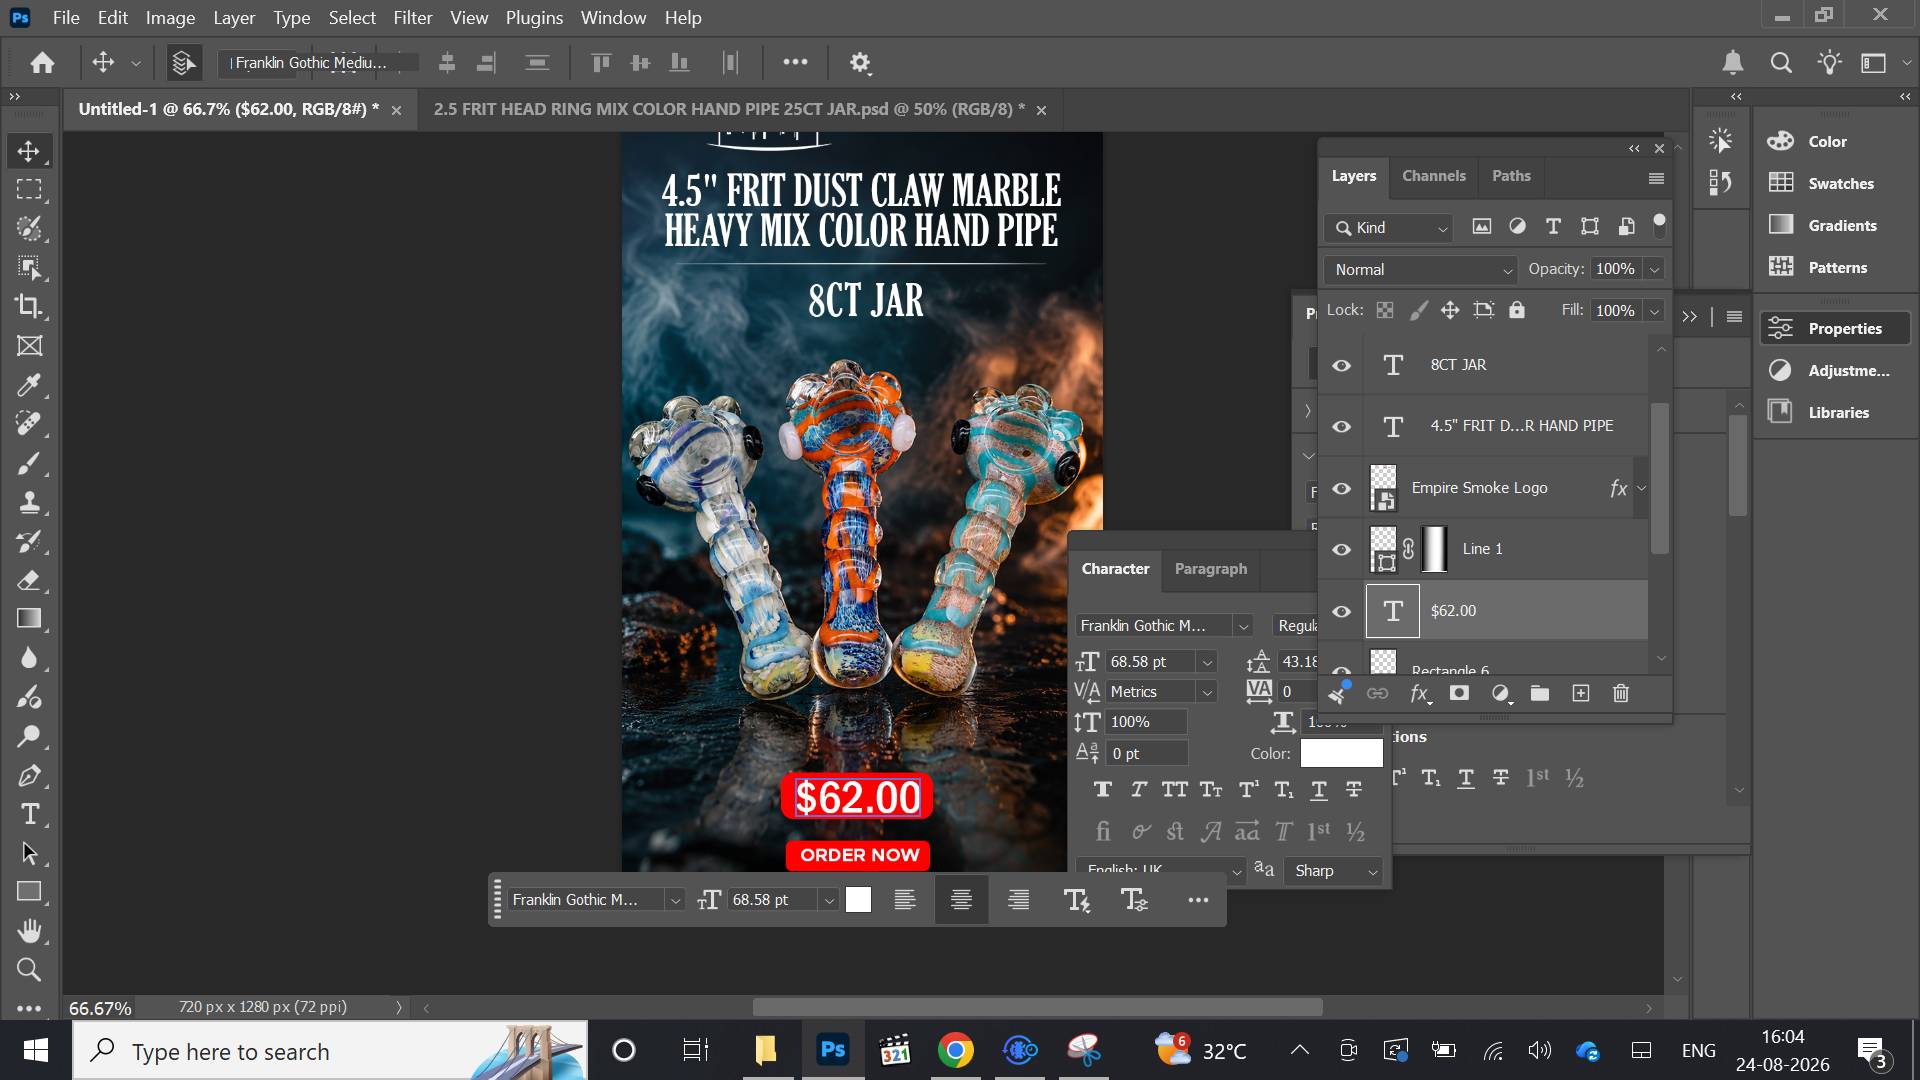Screen dimensions: 1920x1080
Task: Click the Character panel text color swatch
Action: point(1341,753)
